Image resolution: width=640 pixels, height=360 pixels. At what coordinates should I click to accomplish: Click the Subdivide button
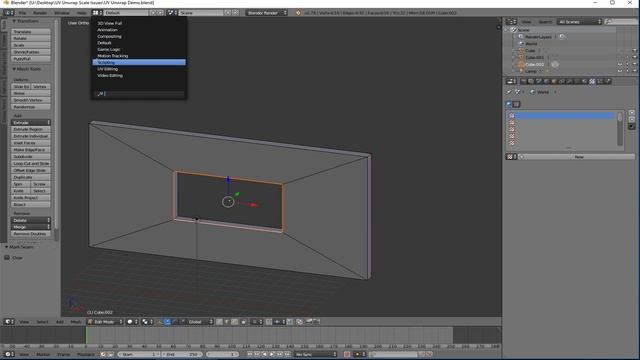pos(31,157)
